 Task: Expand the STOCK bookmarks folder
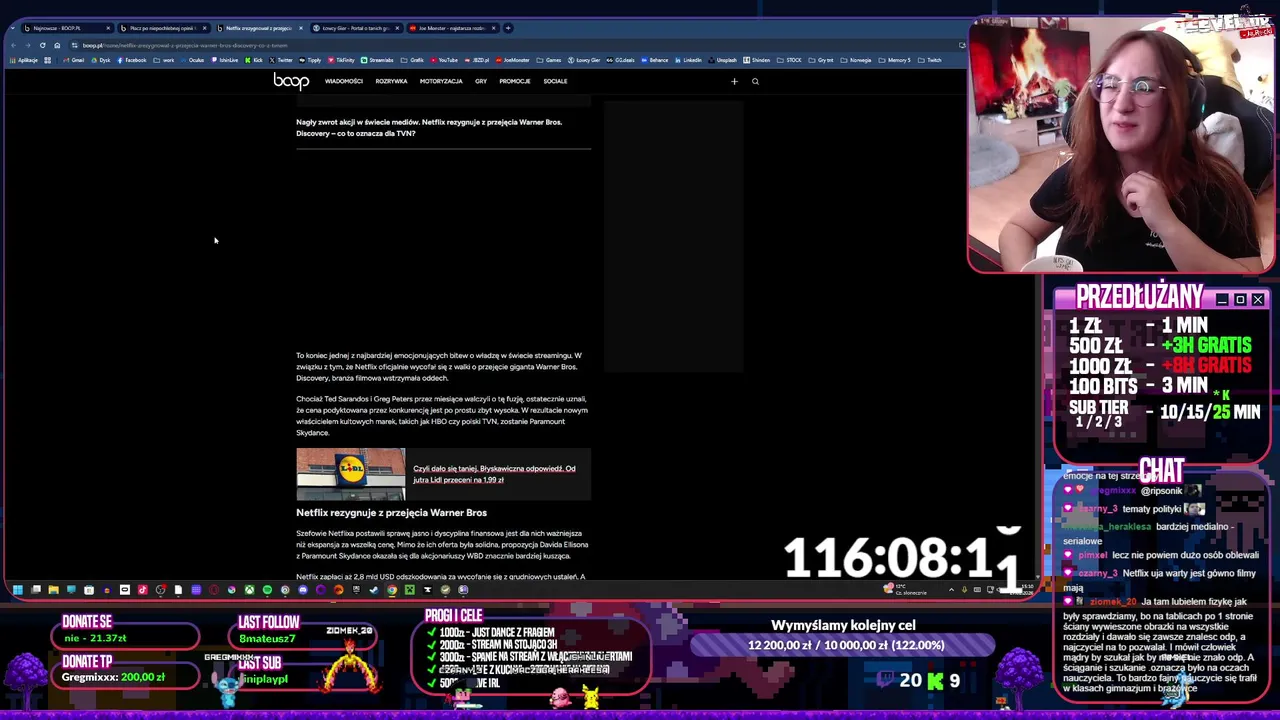coord(788,60)
